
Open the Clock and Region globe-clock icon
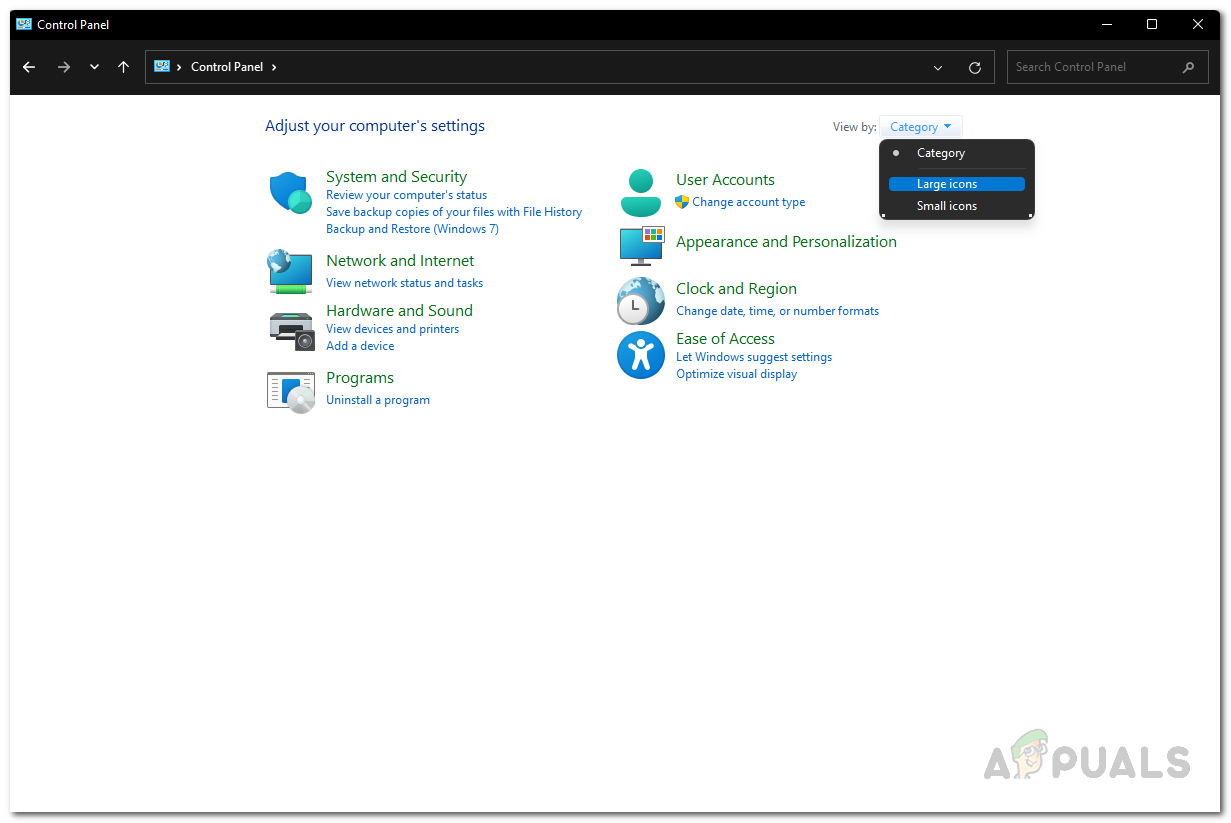[641, 301]
